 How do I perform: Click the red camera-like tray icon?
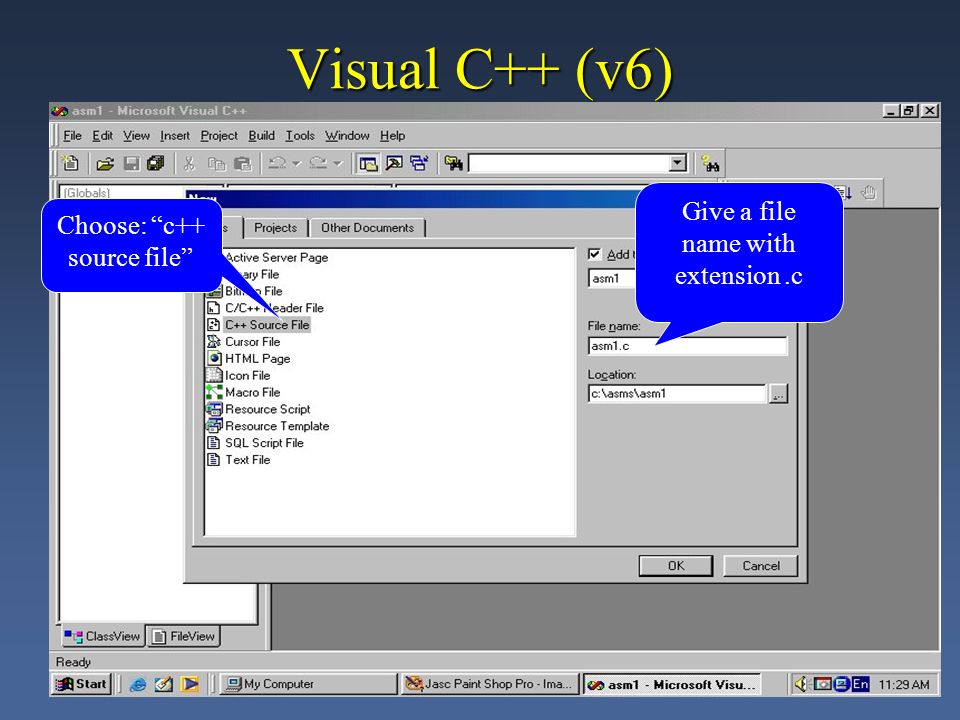(x=822, y=684)
